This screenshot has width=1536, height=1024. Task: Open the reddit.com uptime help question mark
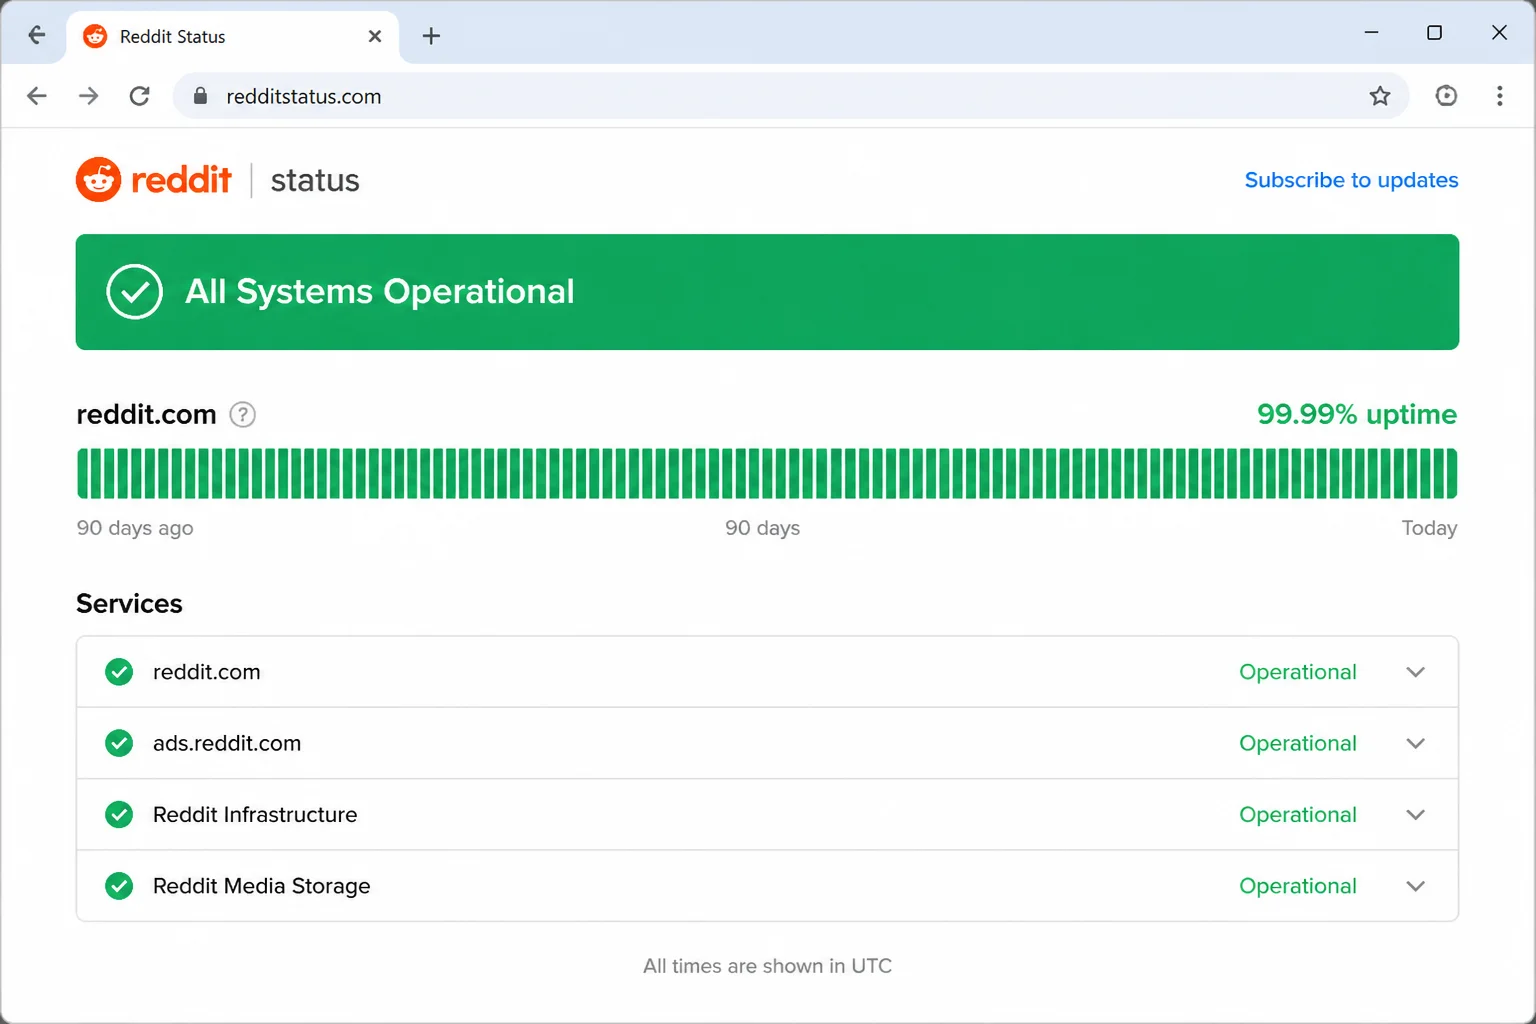[x=243, y=414]
